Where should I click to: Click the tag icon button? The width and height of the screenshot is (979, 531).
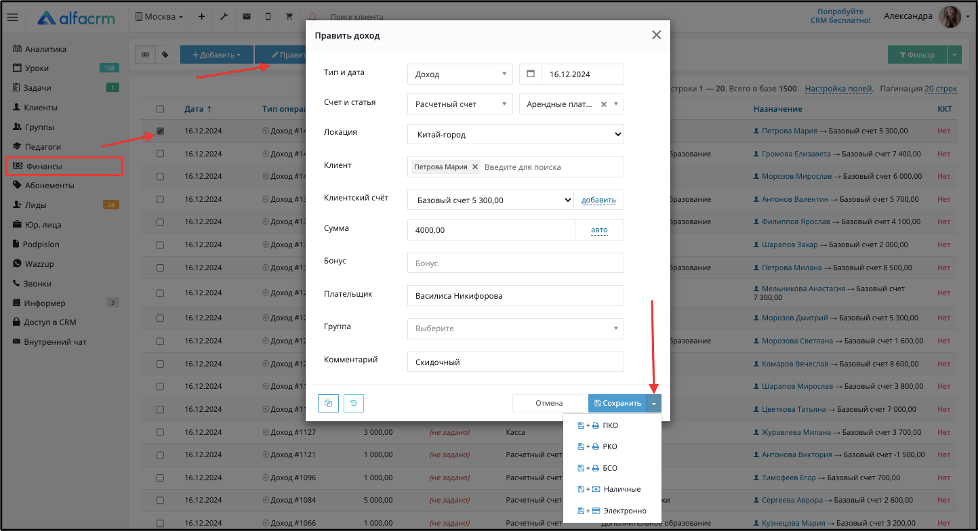coord(165,55)
